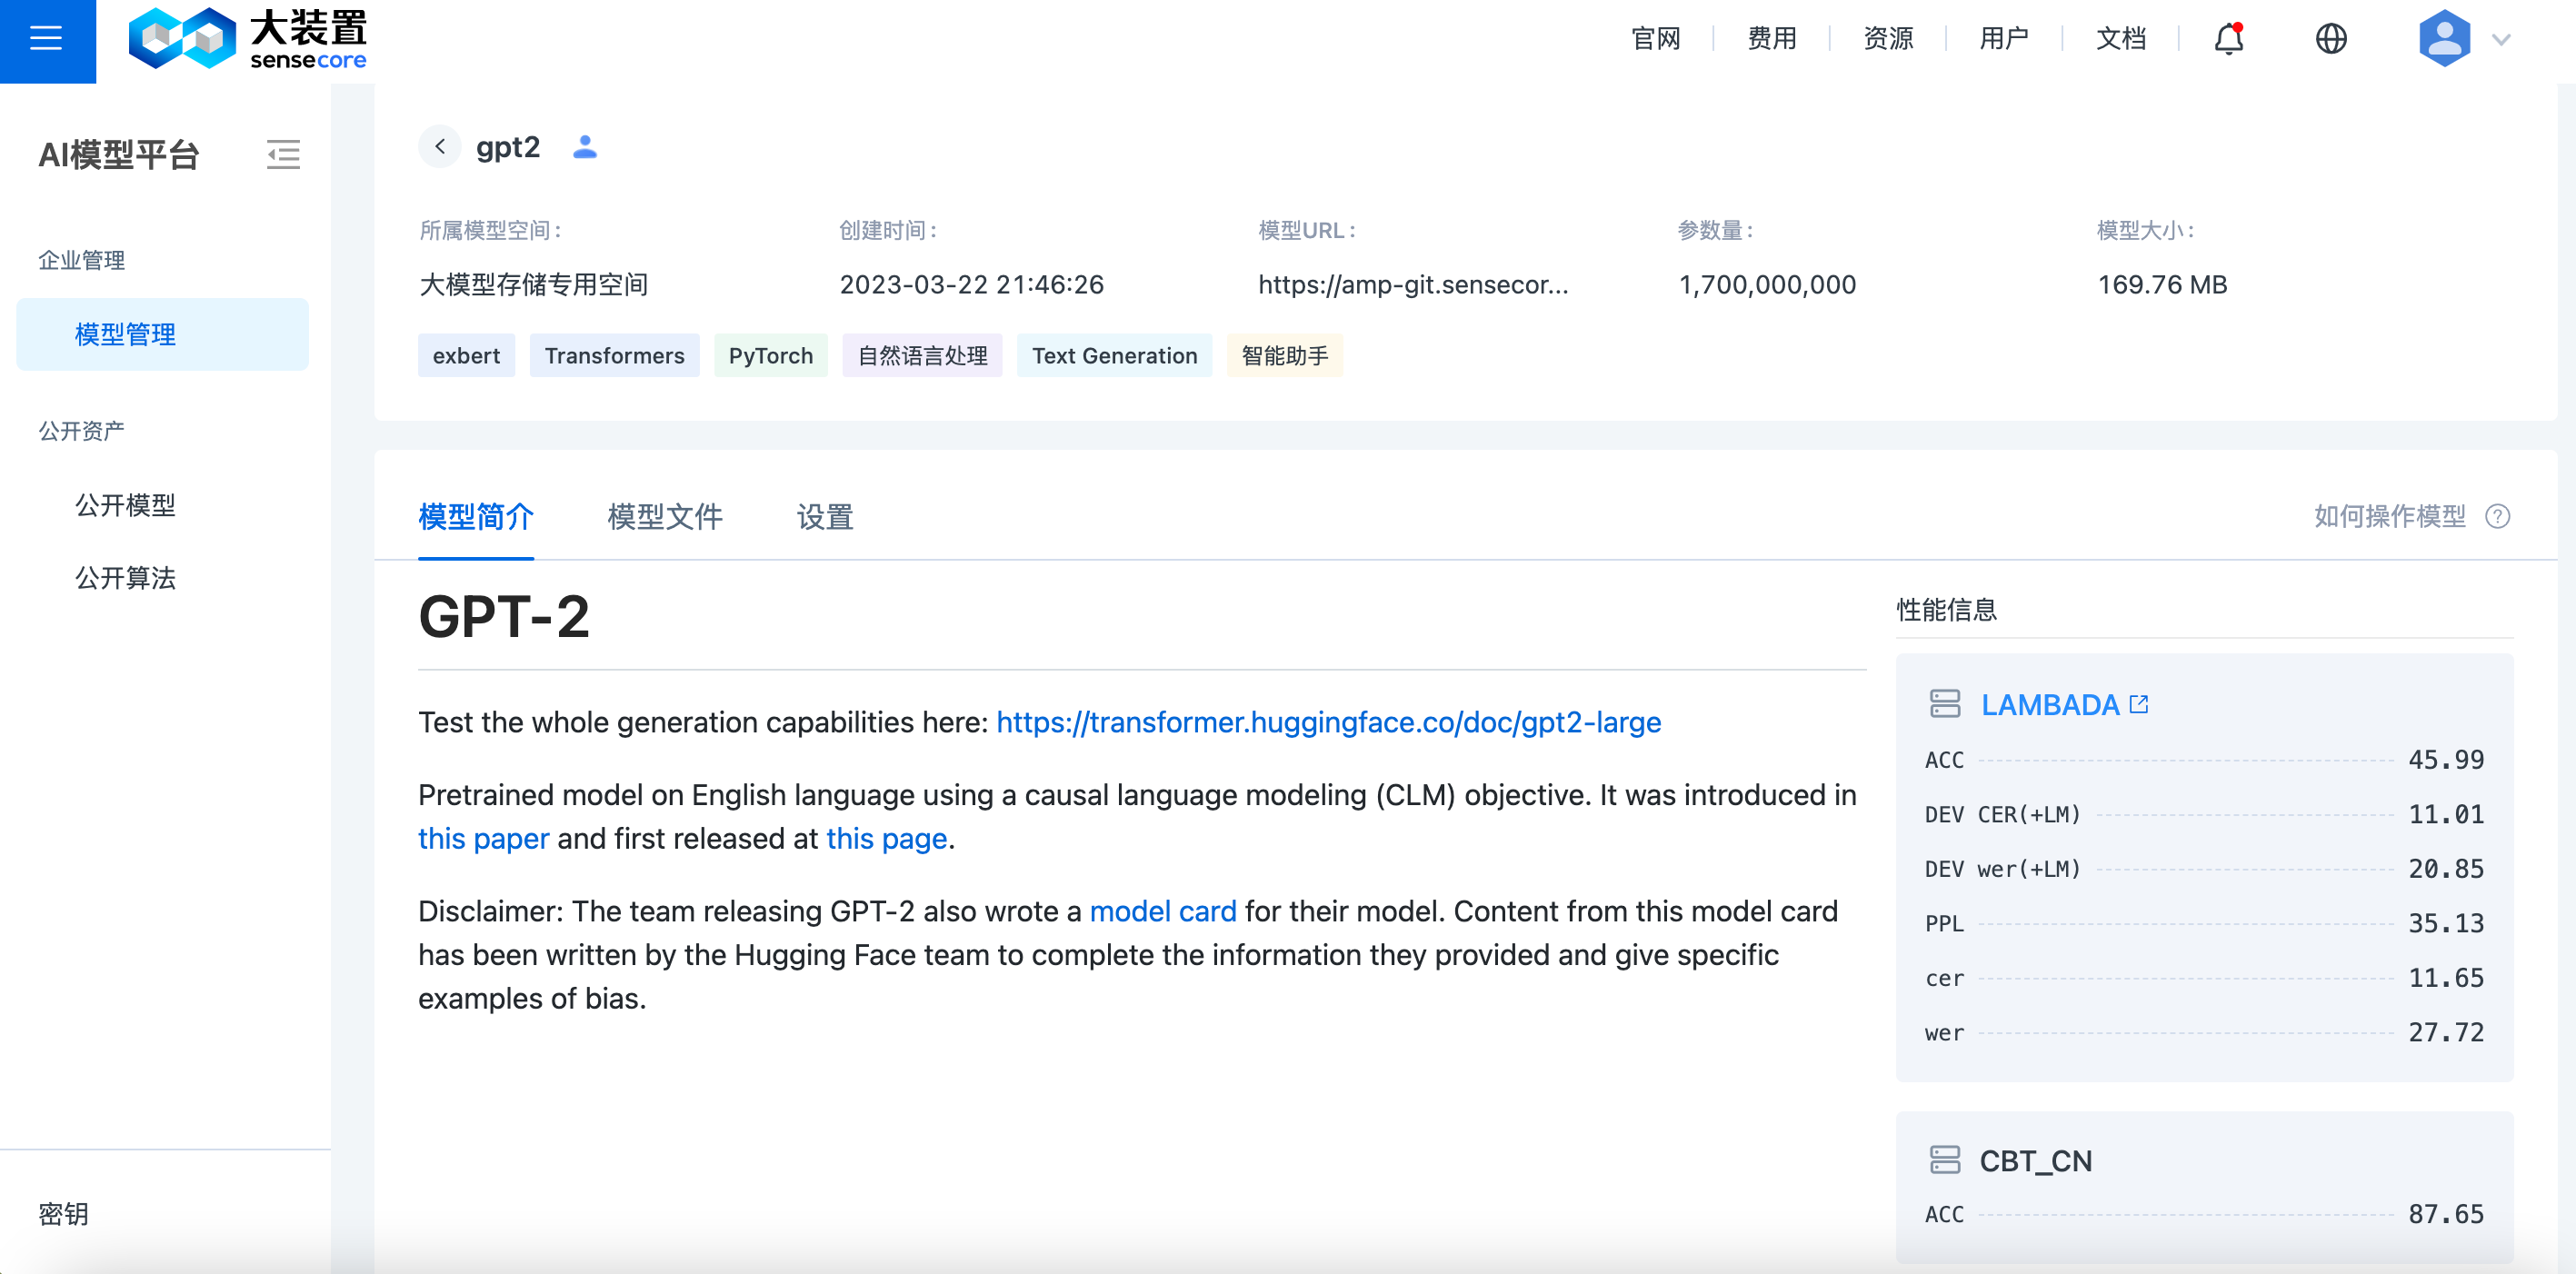Click the AI模型平台 sidebar title
The height and width of the screenshot is (1274, 2576).
pos(119,154)
